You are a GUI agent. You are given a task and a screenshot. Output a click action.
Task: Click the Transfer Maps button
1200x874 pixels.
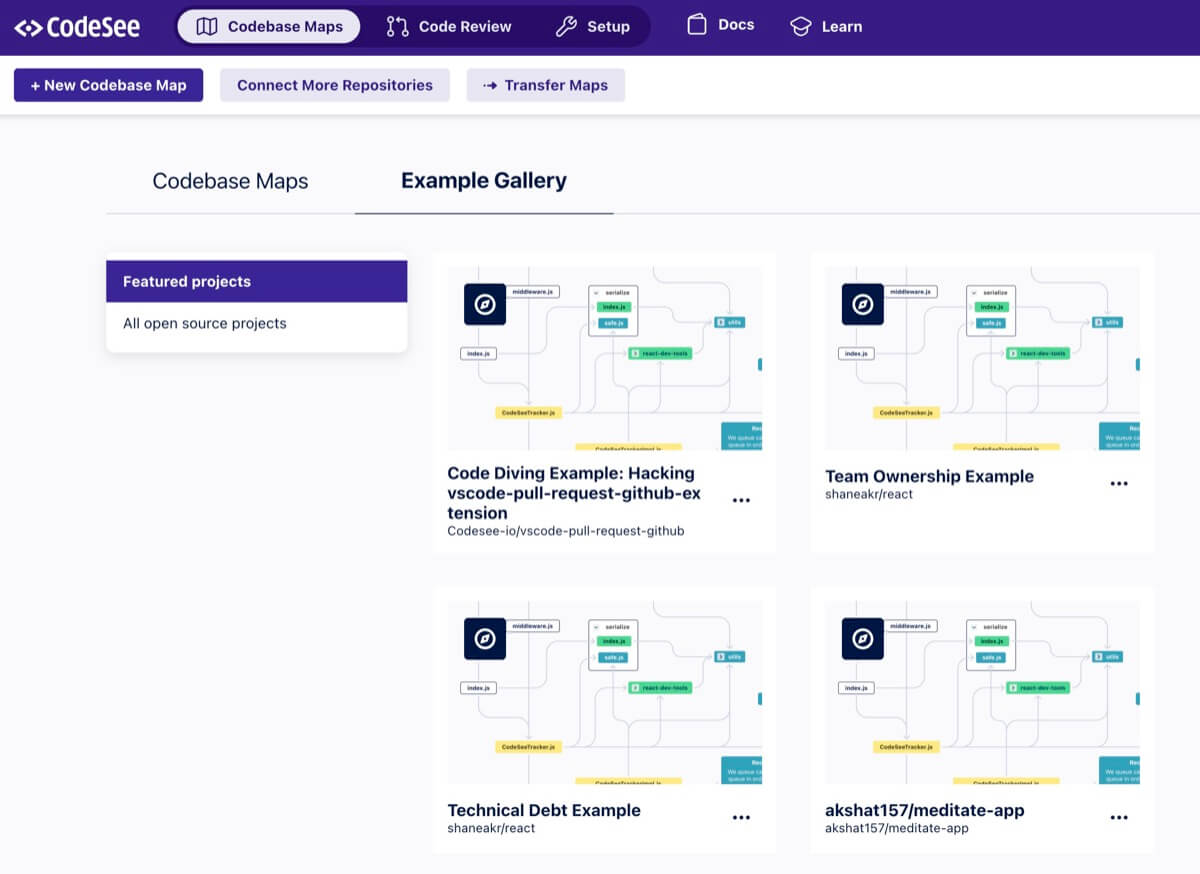point(545,85)
